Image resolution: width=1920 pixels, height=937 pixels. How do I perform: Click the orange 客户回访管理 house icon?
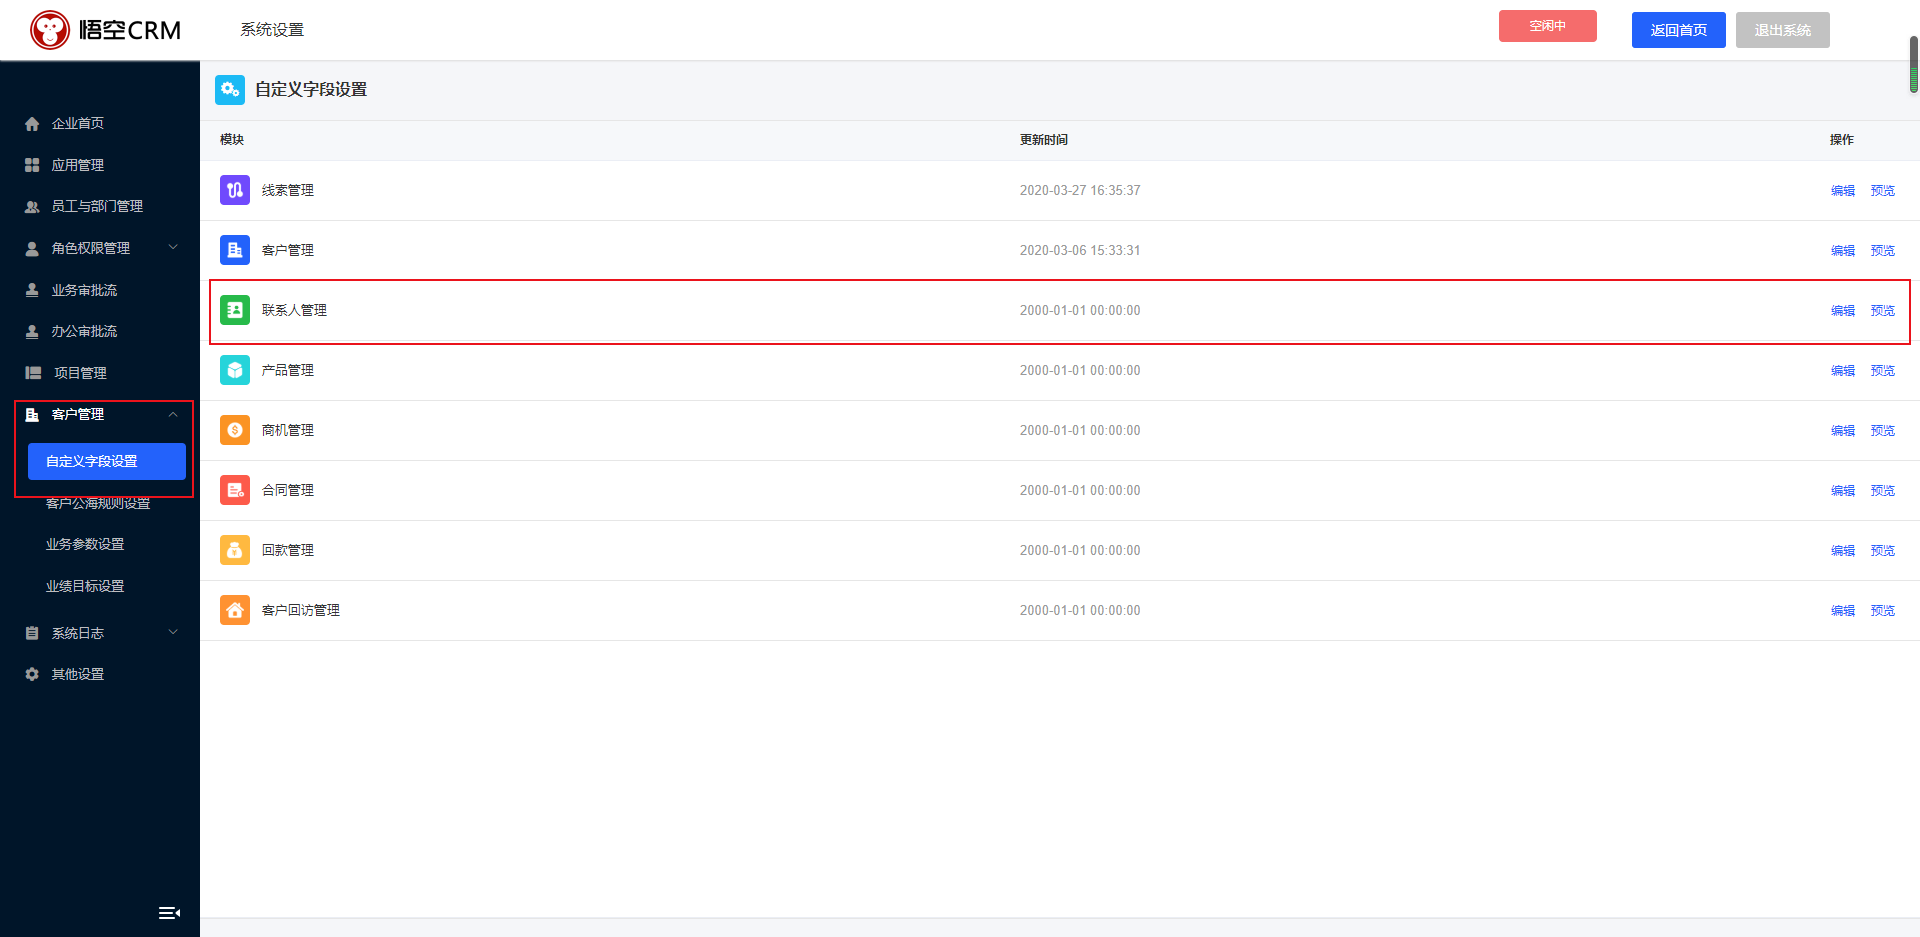235,610
